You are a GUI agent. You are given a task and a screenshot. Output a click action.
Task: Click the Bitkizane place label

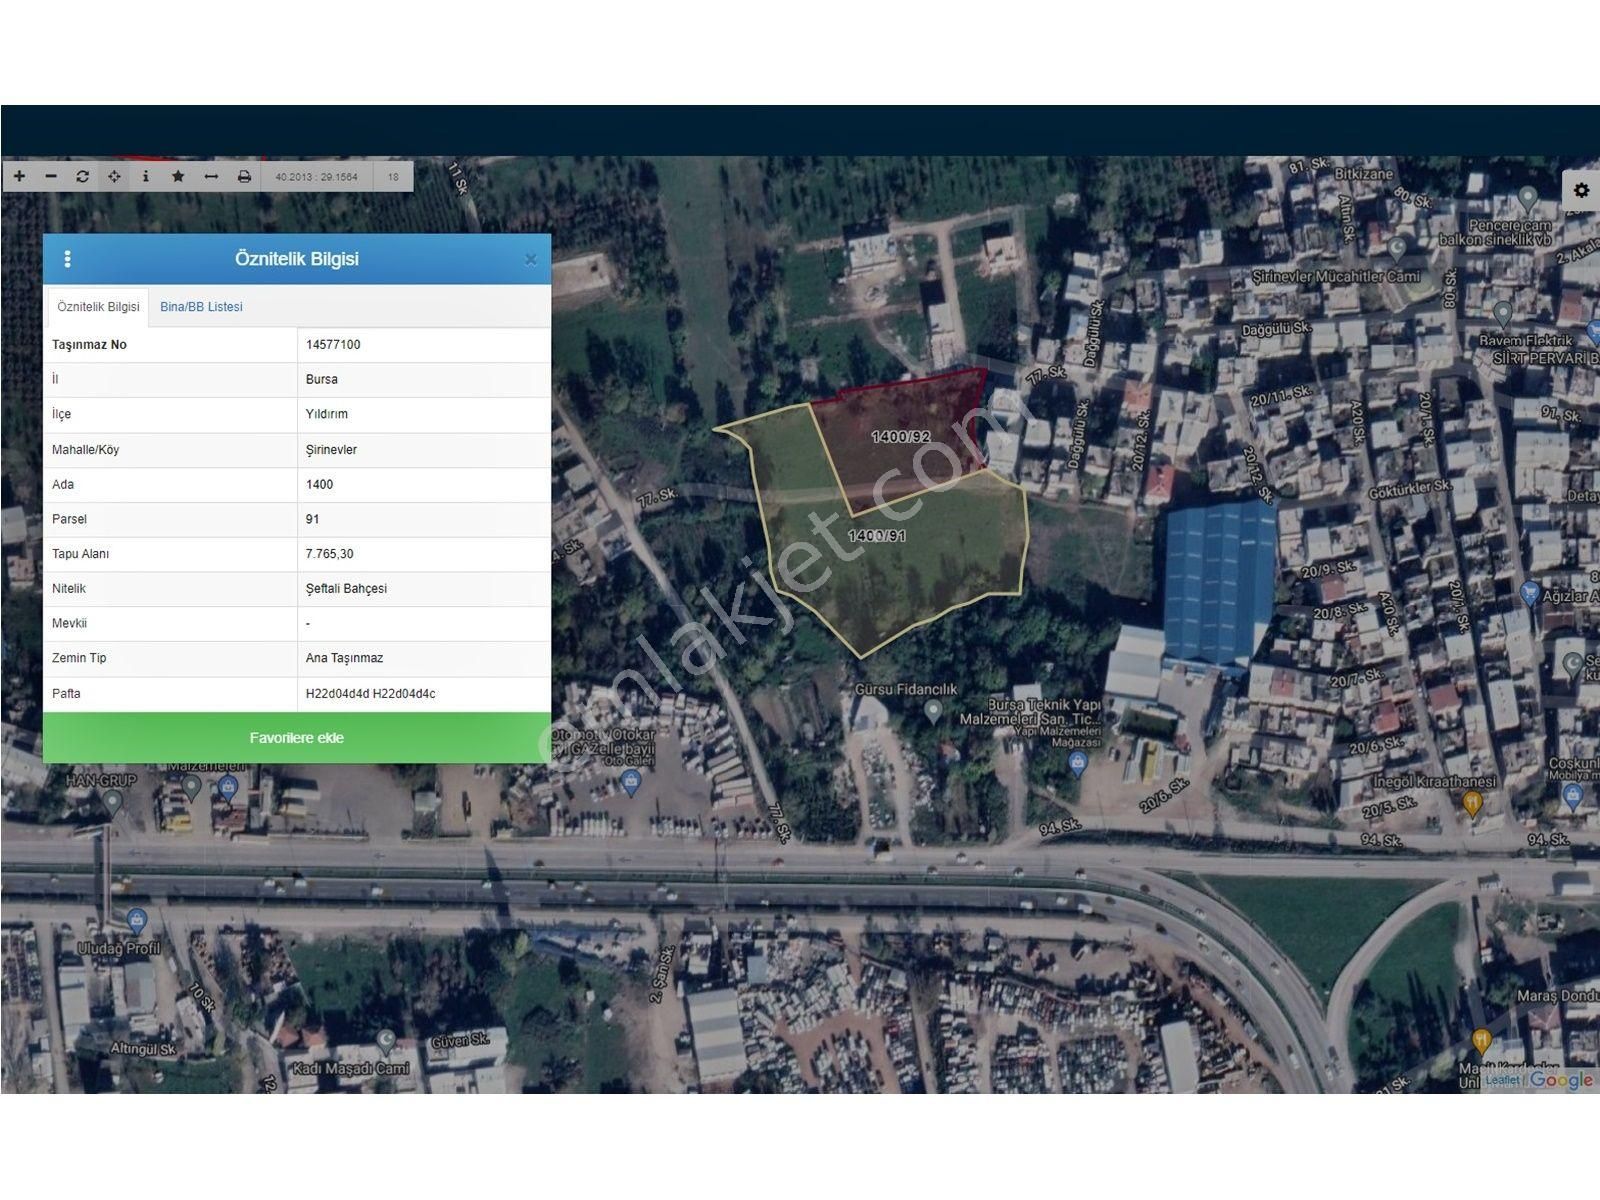point(1364,174)
